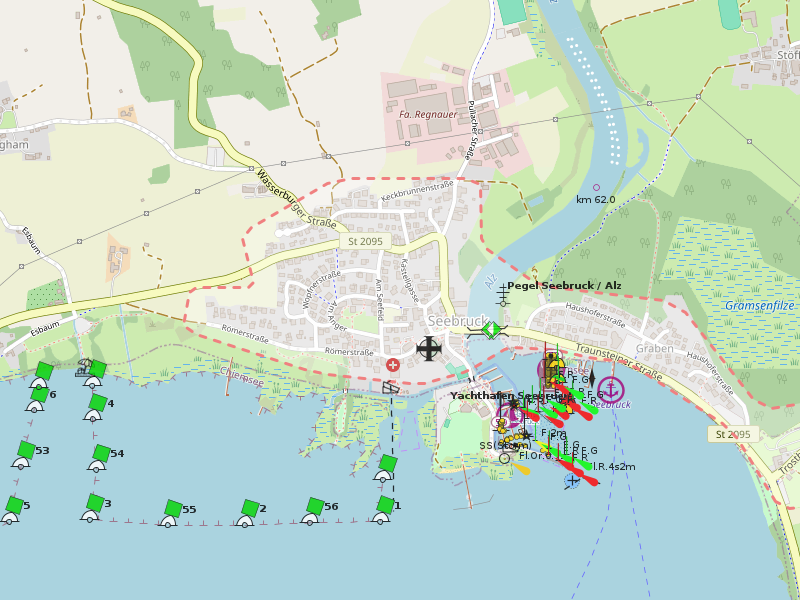Click green buoy number 3

95,503
